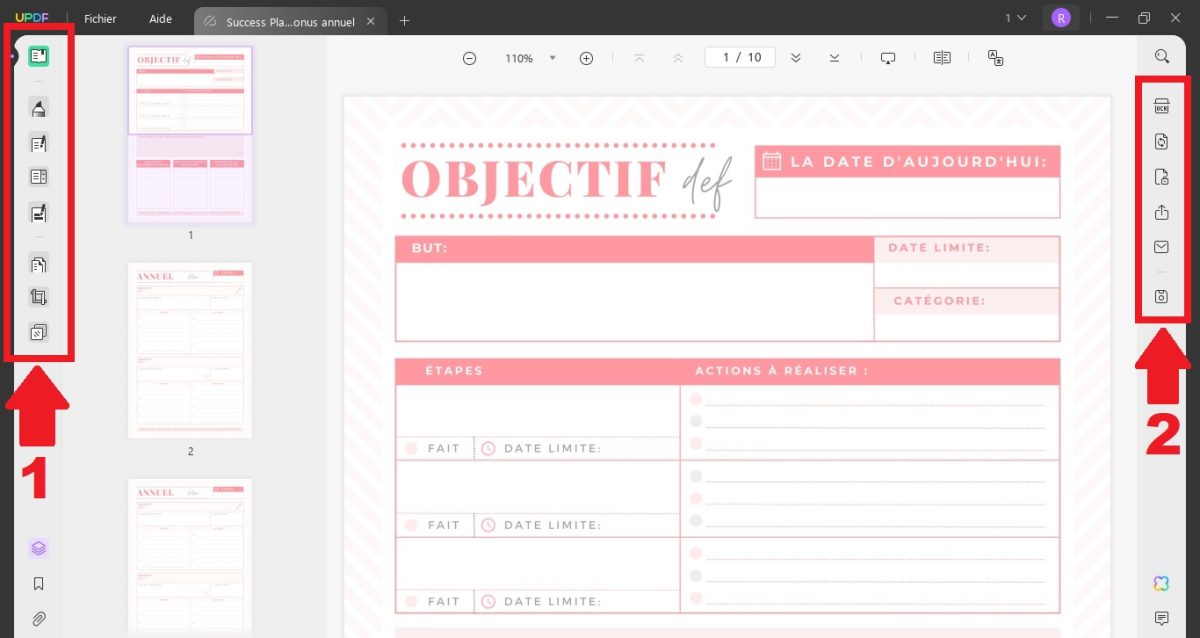Share the file via email icon
This screenshot has width=1200, height=638.
click(1161, 247)
